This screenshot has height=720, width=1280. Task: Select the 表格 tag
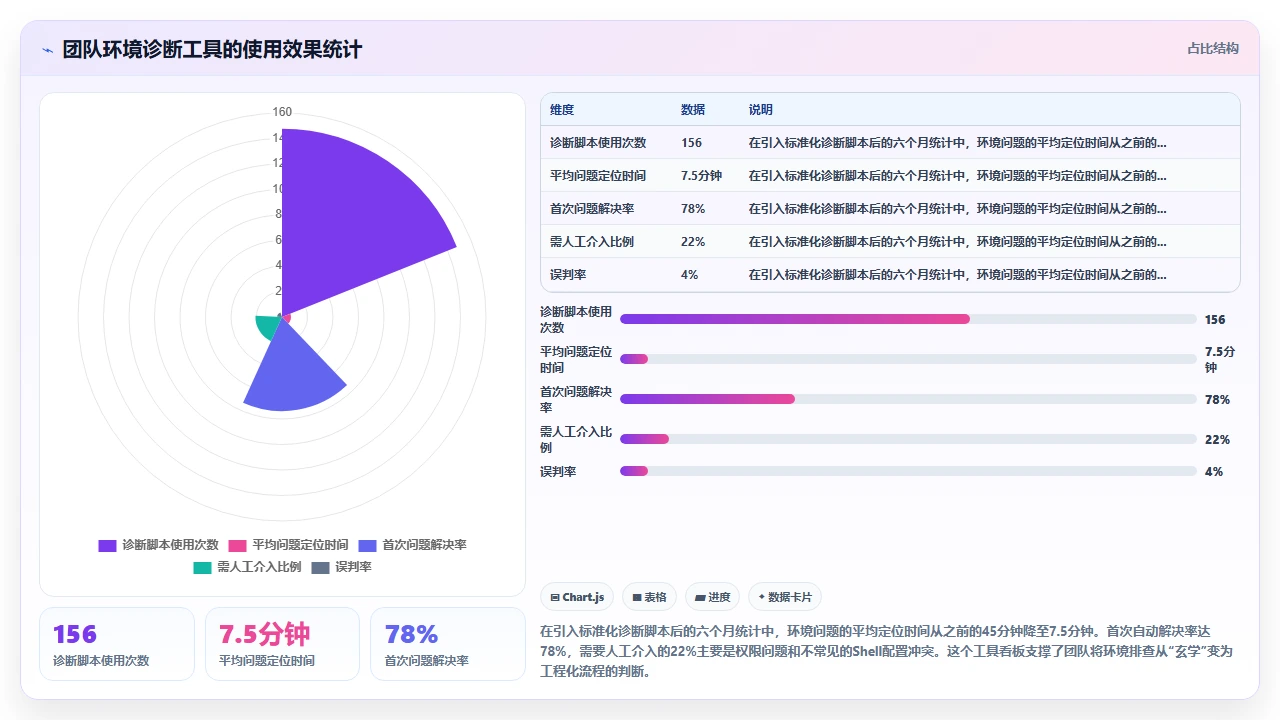click(649, 597)
